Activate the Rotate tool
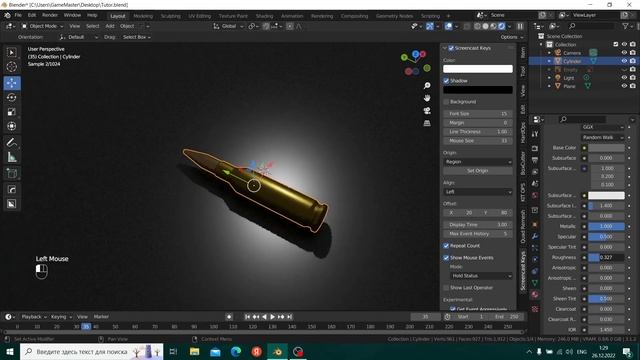The height and width of the screenshot is (360, 640). click(11, 97)
